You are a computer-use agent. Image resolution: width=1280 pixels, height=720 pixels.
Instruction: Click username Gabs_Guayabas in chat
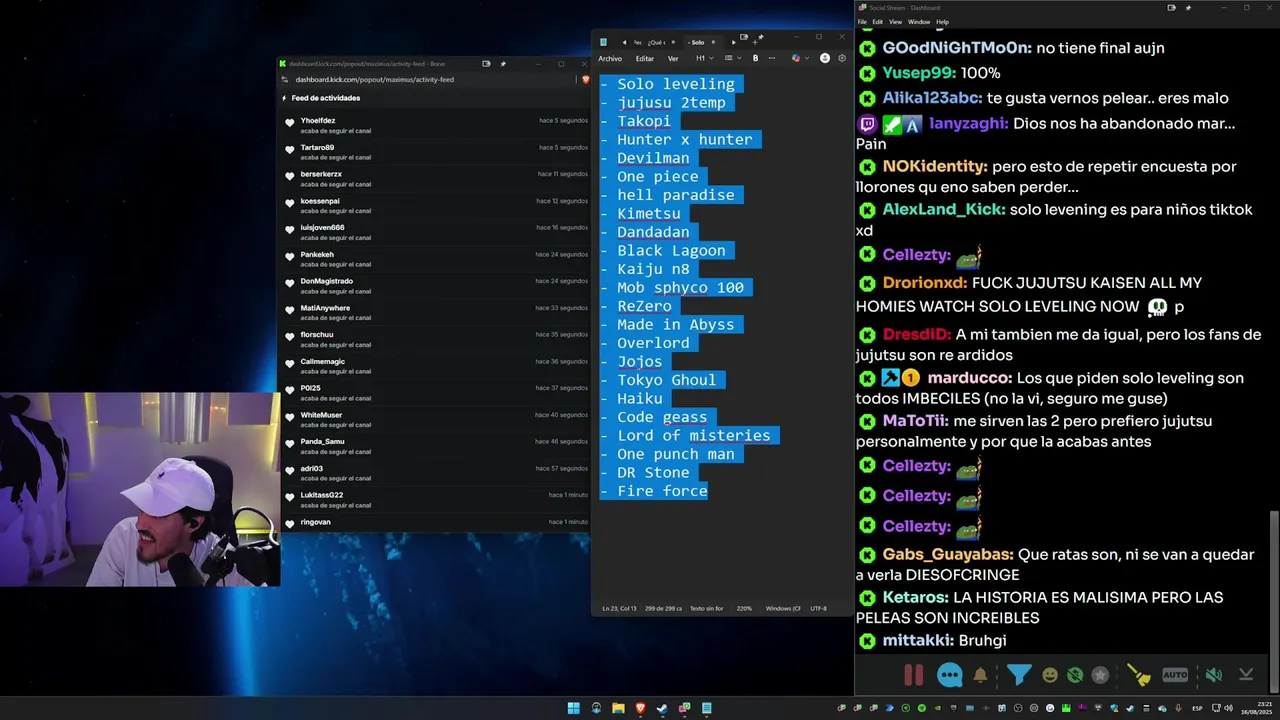click(948, 554)
